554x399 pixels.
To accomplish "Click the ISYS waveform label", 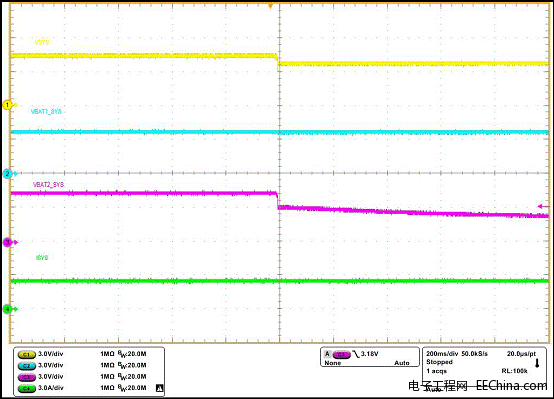I will pyautogui.click(x=42, y=258).
